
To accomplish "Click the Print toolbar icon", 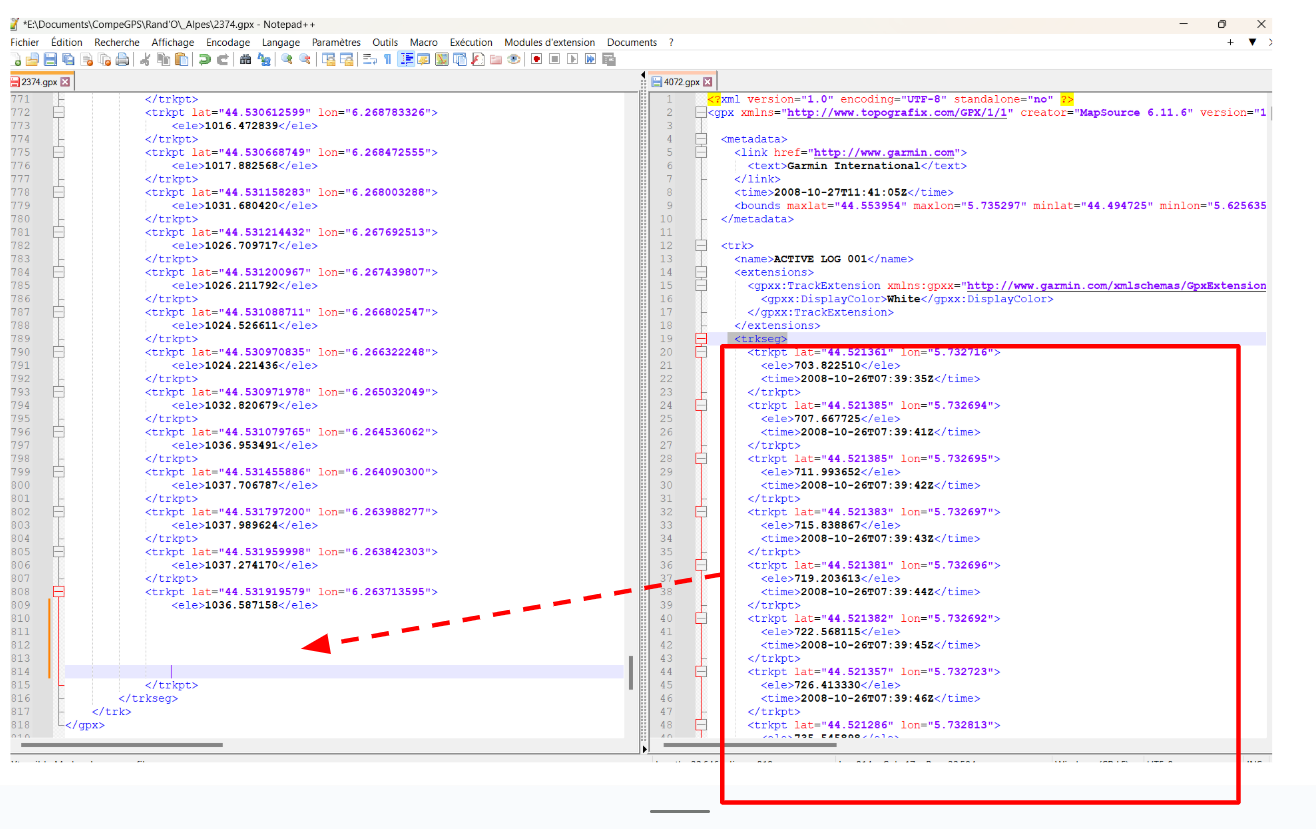I will [x=121, y=59].
